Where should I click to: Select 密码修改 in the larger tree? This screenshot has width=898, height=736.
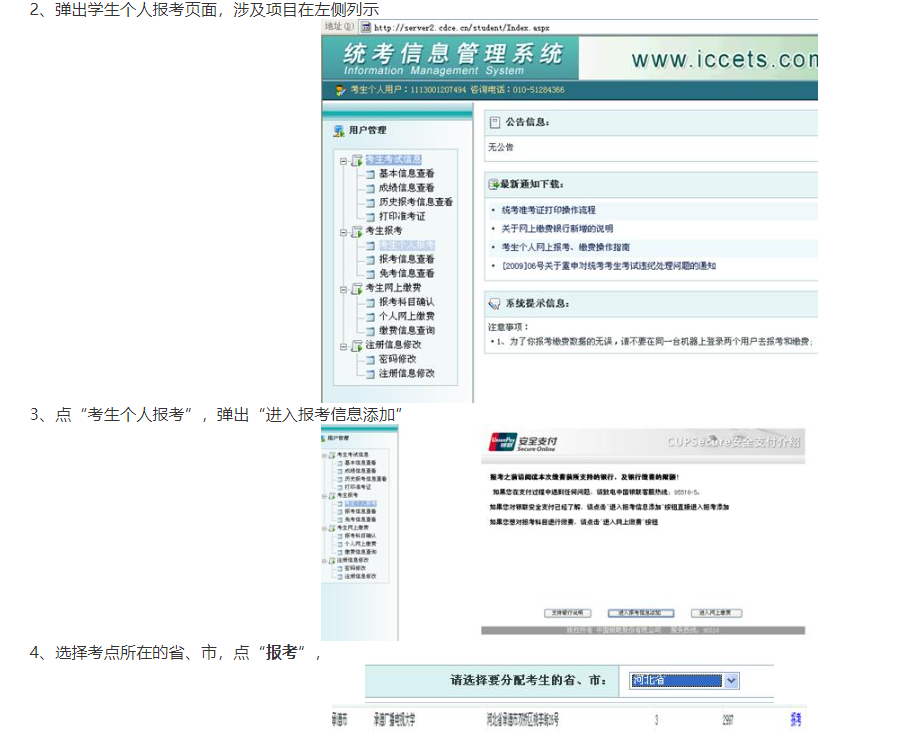(x=397, y=359)
